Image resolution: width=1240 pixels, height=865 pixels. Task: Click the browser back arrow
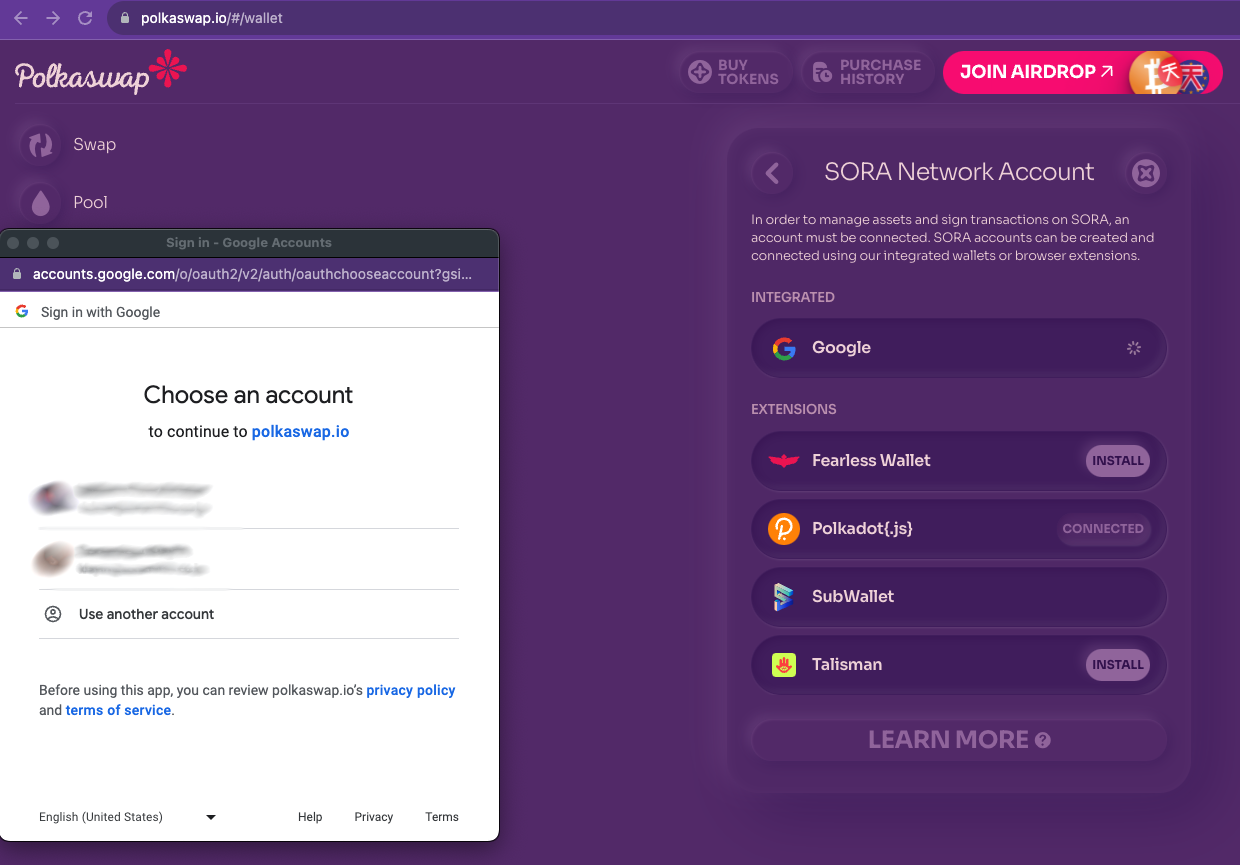click(x=21, y=18)
